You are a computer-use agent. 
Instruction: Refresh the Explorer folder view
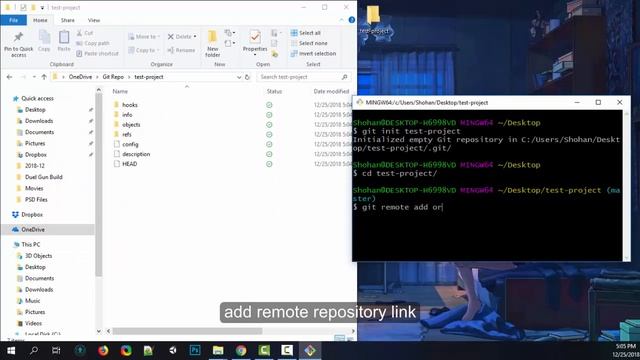[x=247, y=77]
